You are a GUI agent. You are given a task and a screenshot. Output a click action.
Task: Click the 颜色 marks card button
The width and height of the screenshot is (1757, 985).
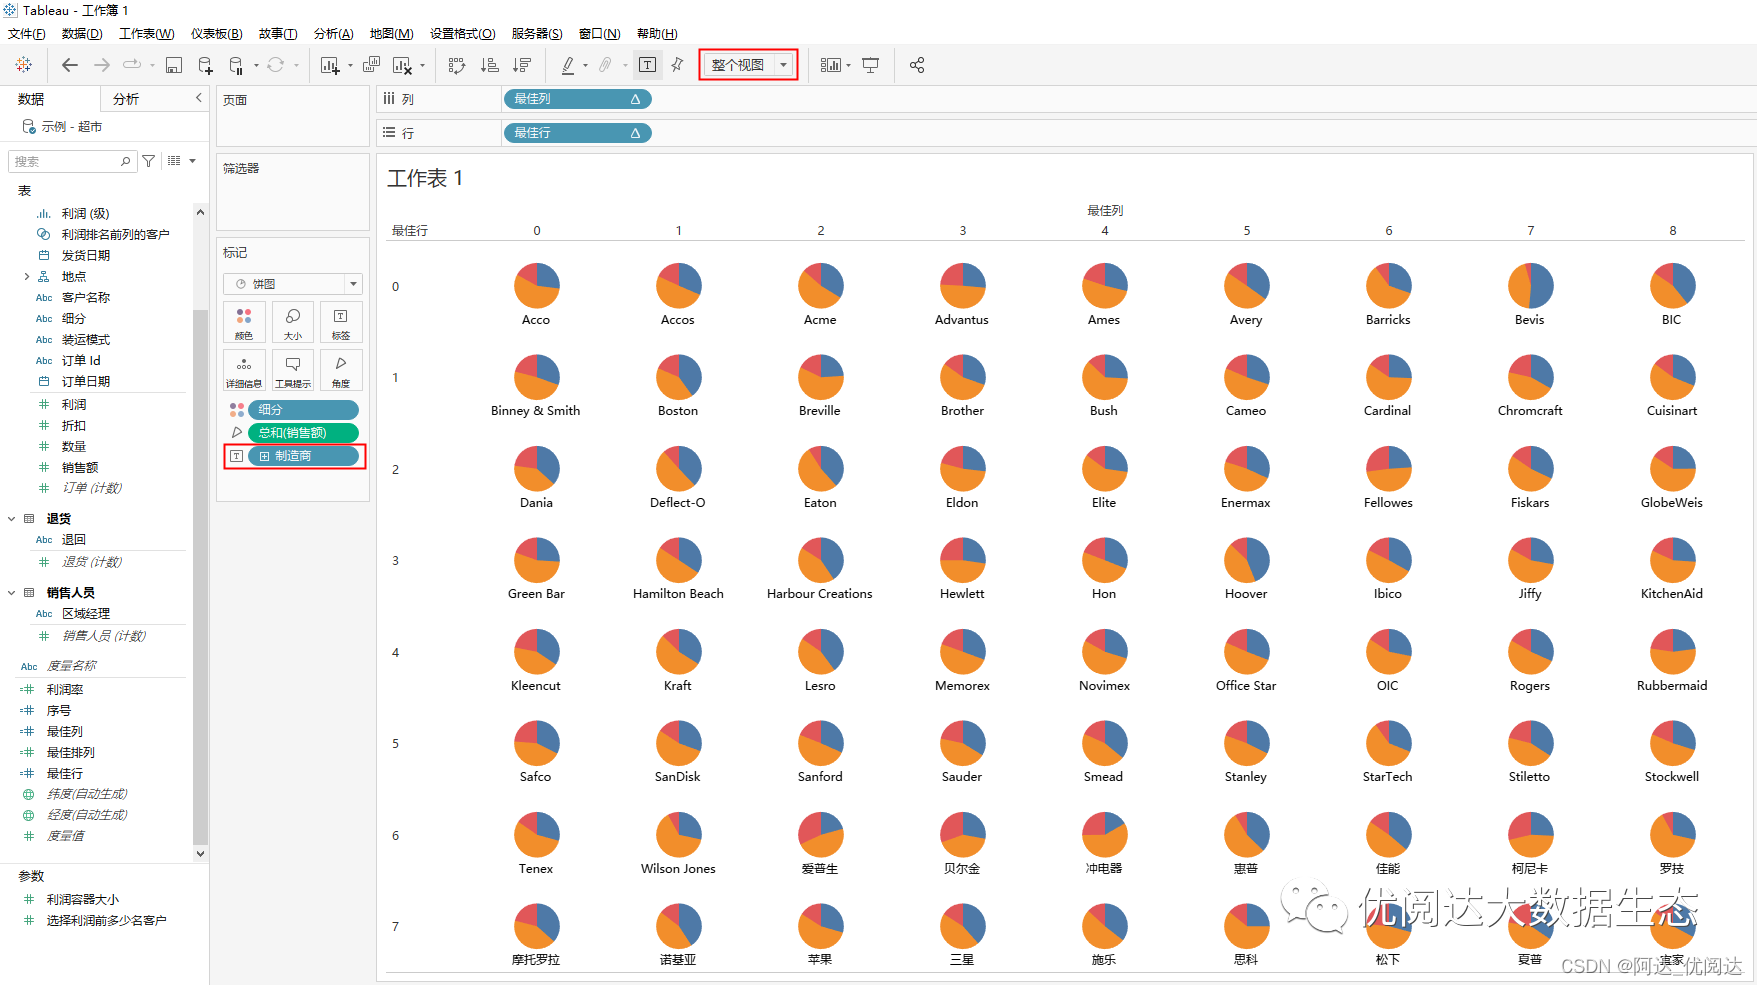(244, 323)
